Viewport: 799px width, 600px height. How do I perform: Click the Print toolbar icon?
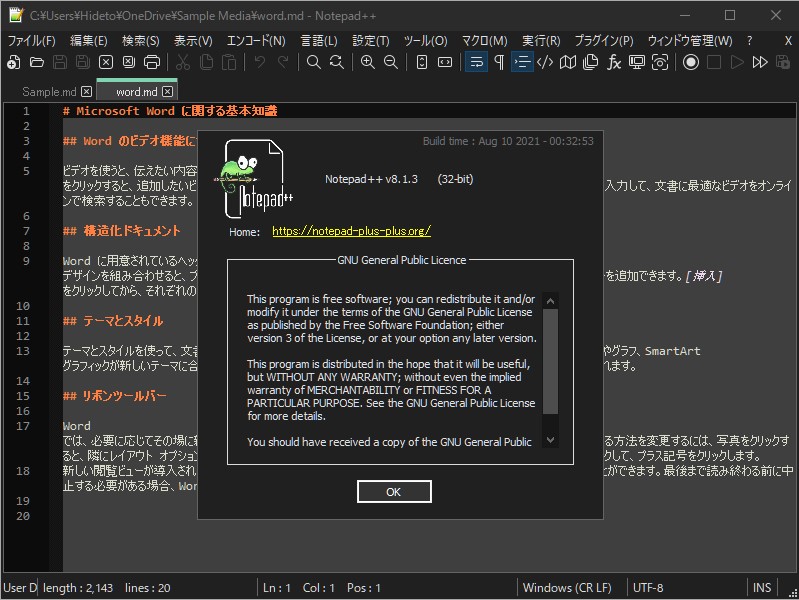(x=152, y=62)
